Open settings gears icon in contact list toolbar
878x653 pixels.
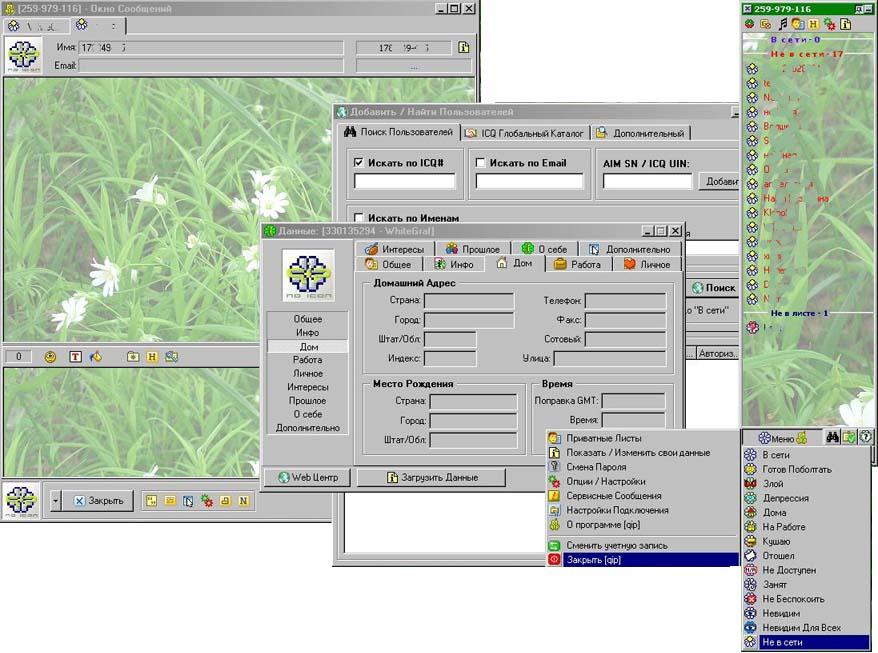point(829,24)
